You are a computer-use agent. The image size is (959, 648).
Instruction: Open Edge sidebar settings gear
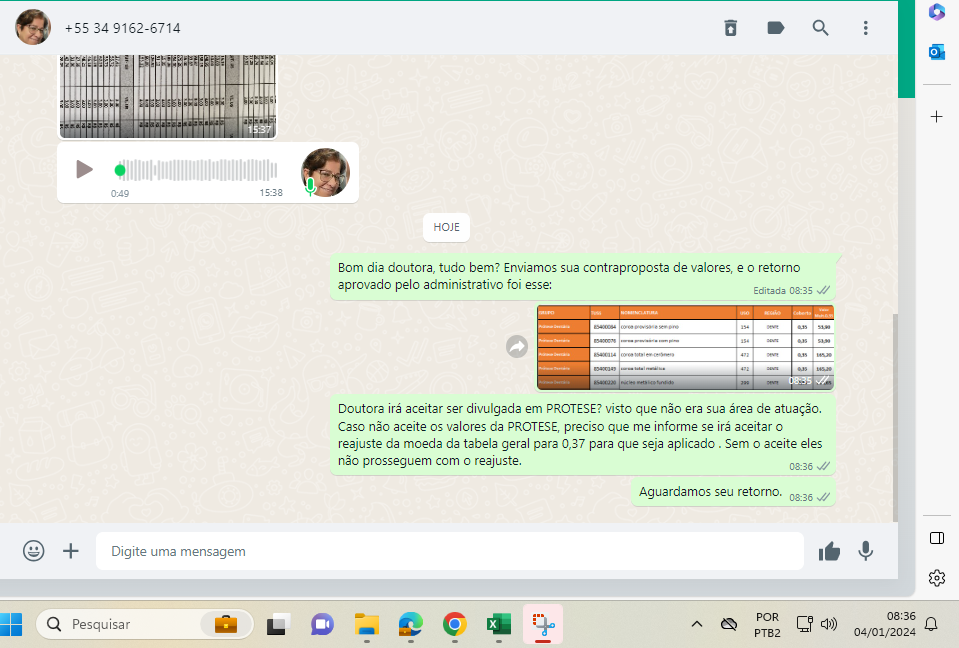click(x=937, y=578)
